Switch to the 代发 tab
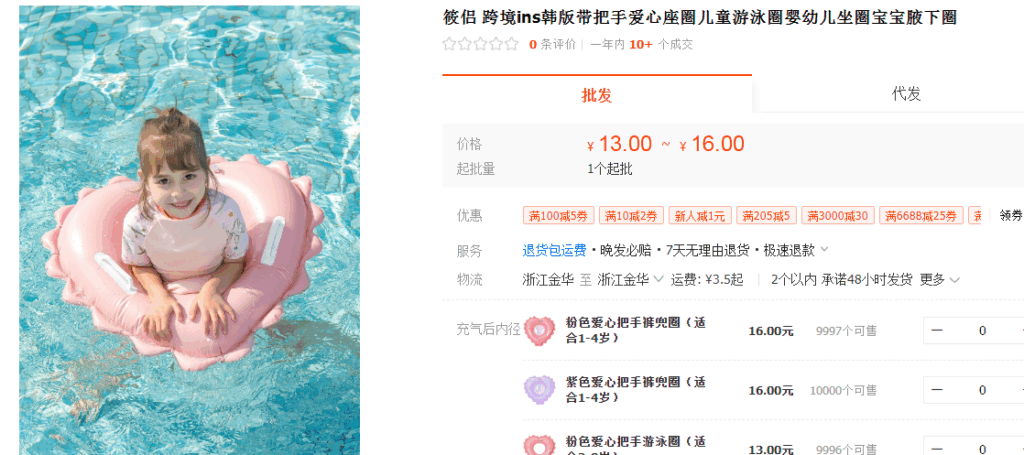The width and height of the screenshot is (1024, 455). coord(906,94)
